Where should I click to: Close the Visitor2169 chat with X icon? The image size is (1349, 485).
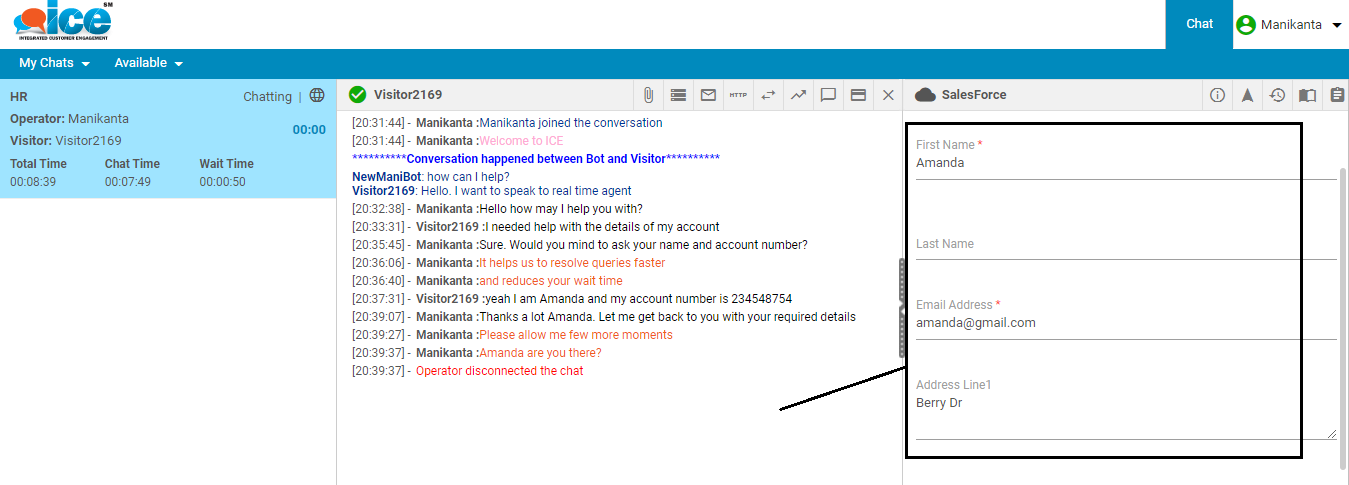tap(888, 95)
